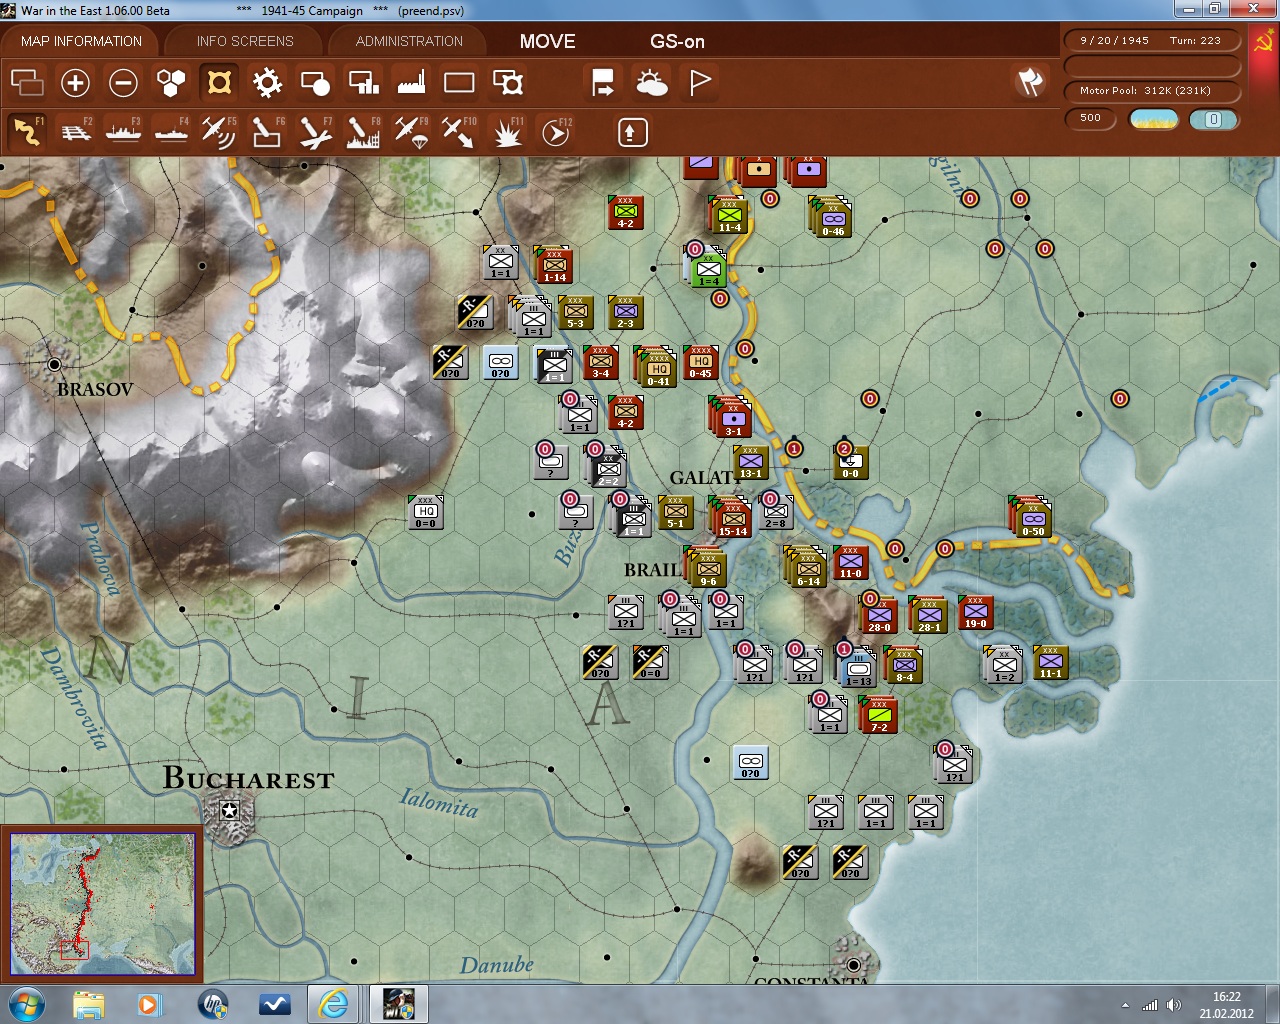Open the INFO SCREENS tab
The image size is (1280, 1024).
tap(245, 41)
